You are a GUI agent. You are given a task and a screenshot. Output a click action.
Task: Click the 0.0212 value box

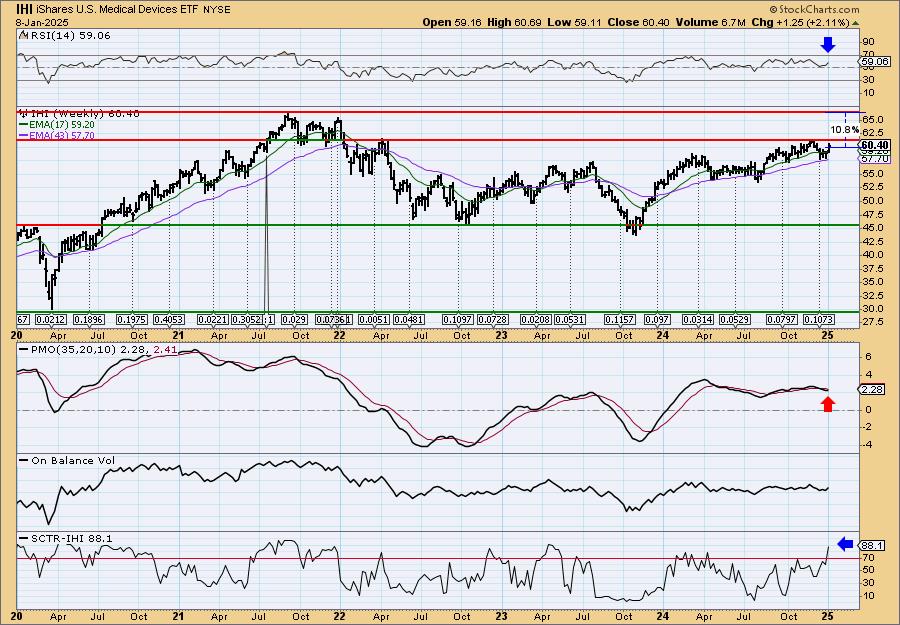pos(51,319)
